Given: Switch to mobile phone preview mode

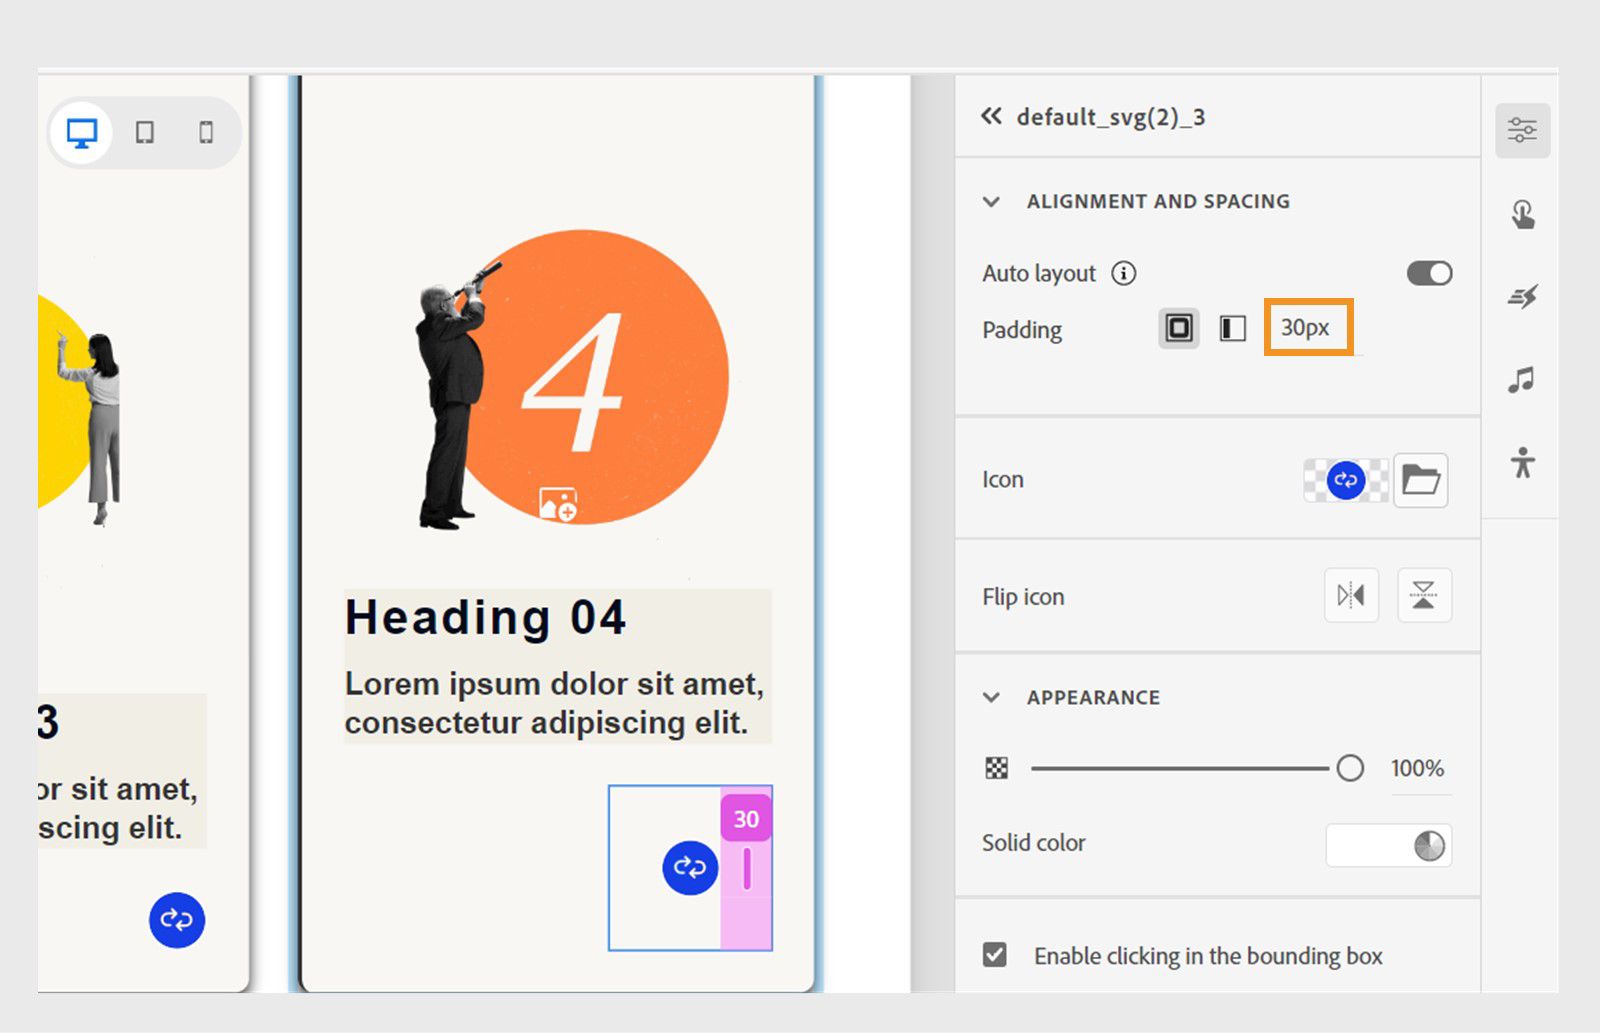Looking at the screenshot, I should (x=207, y=131).
